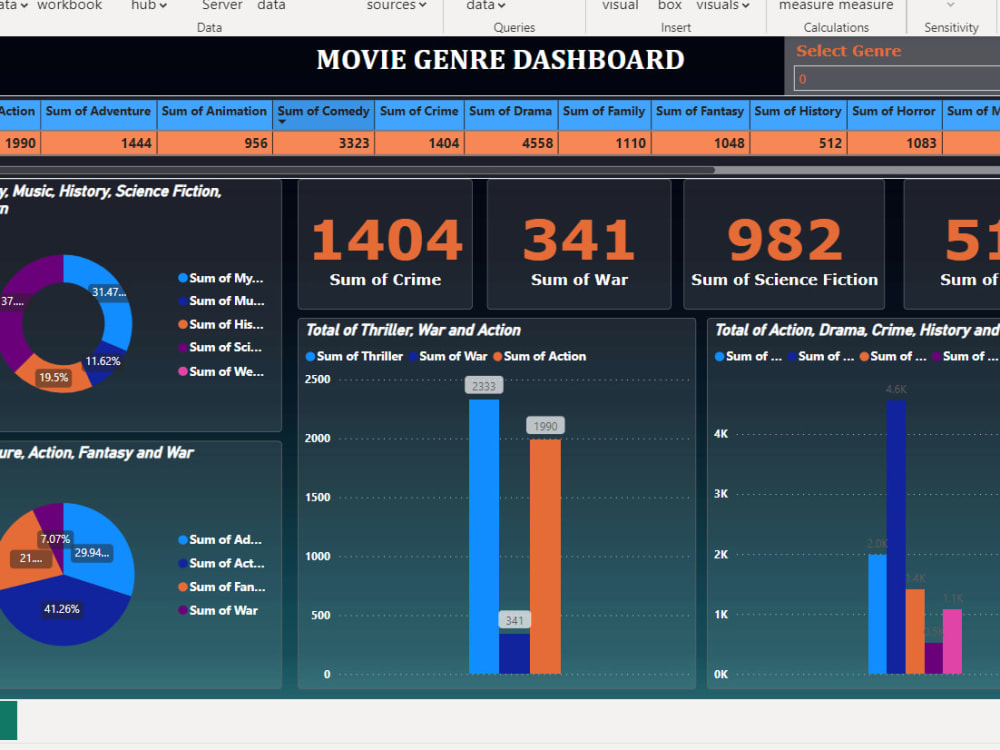Open the OneLake data hub menu
1000x750 pixels.
pyautogui.click(x=147, y=6)
